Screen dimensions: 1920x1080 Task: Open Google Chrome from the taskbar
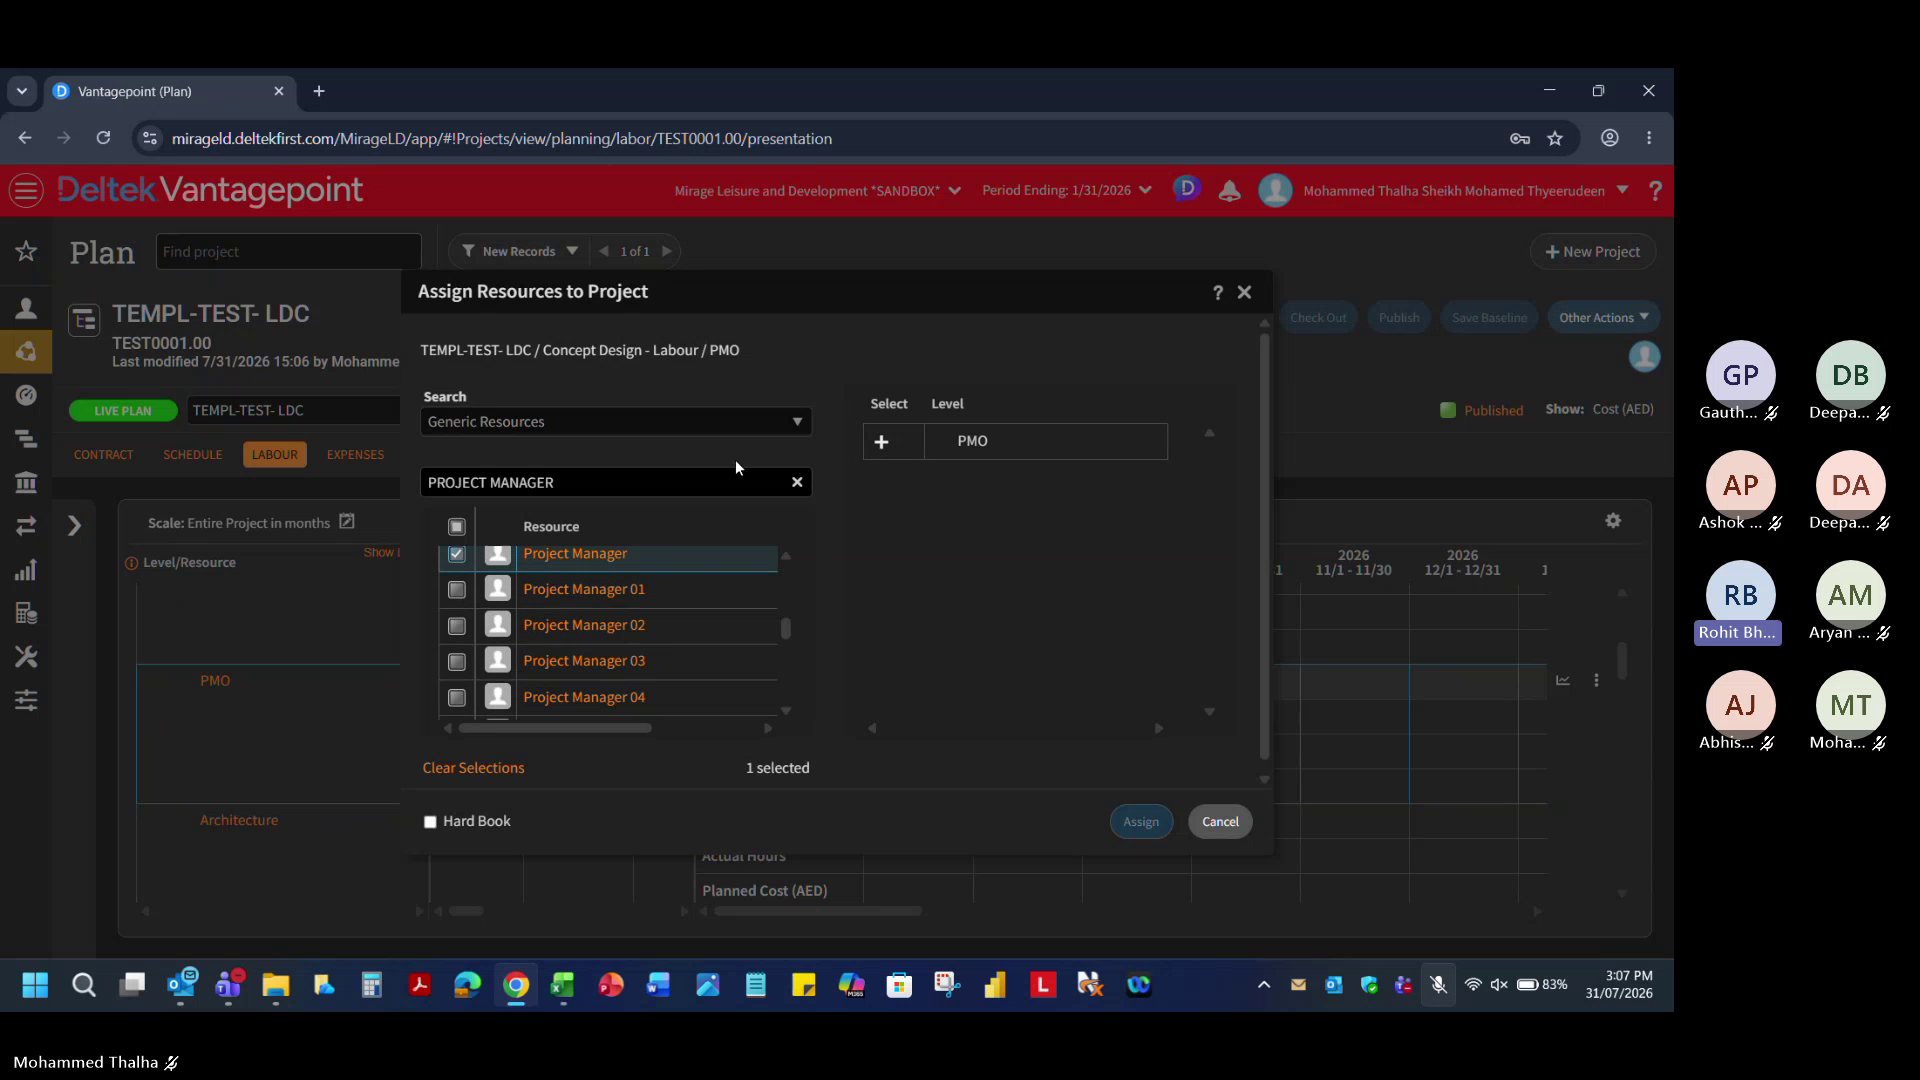tap(516, 985)
